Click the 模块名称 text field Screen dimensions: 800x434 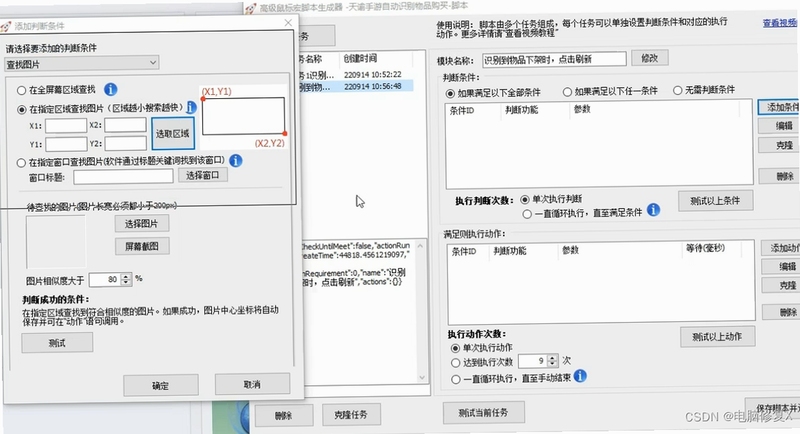[555, 59]
